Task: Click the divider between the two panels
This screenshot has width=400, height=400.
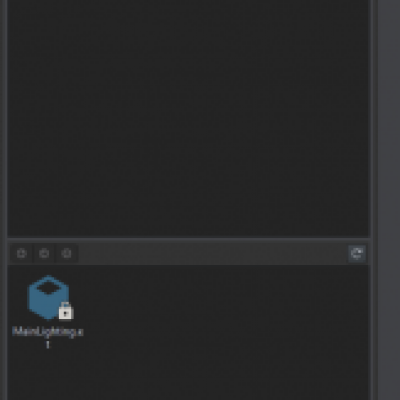Action: tap(189, 238)
